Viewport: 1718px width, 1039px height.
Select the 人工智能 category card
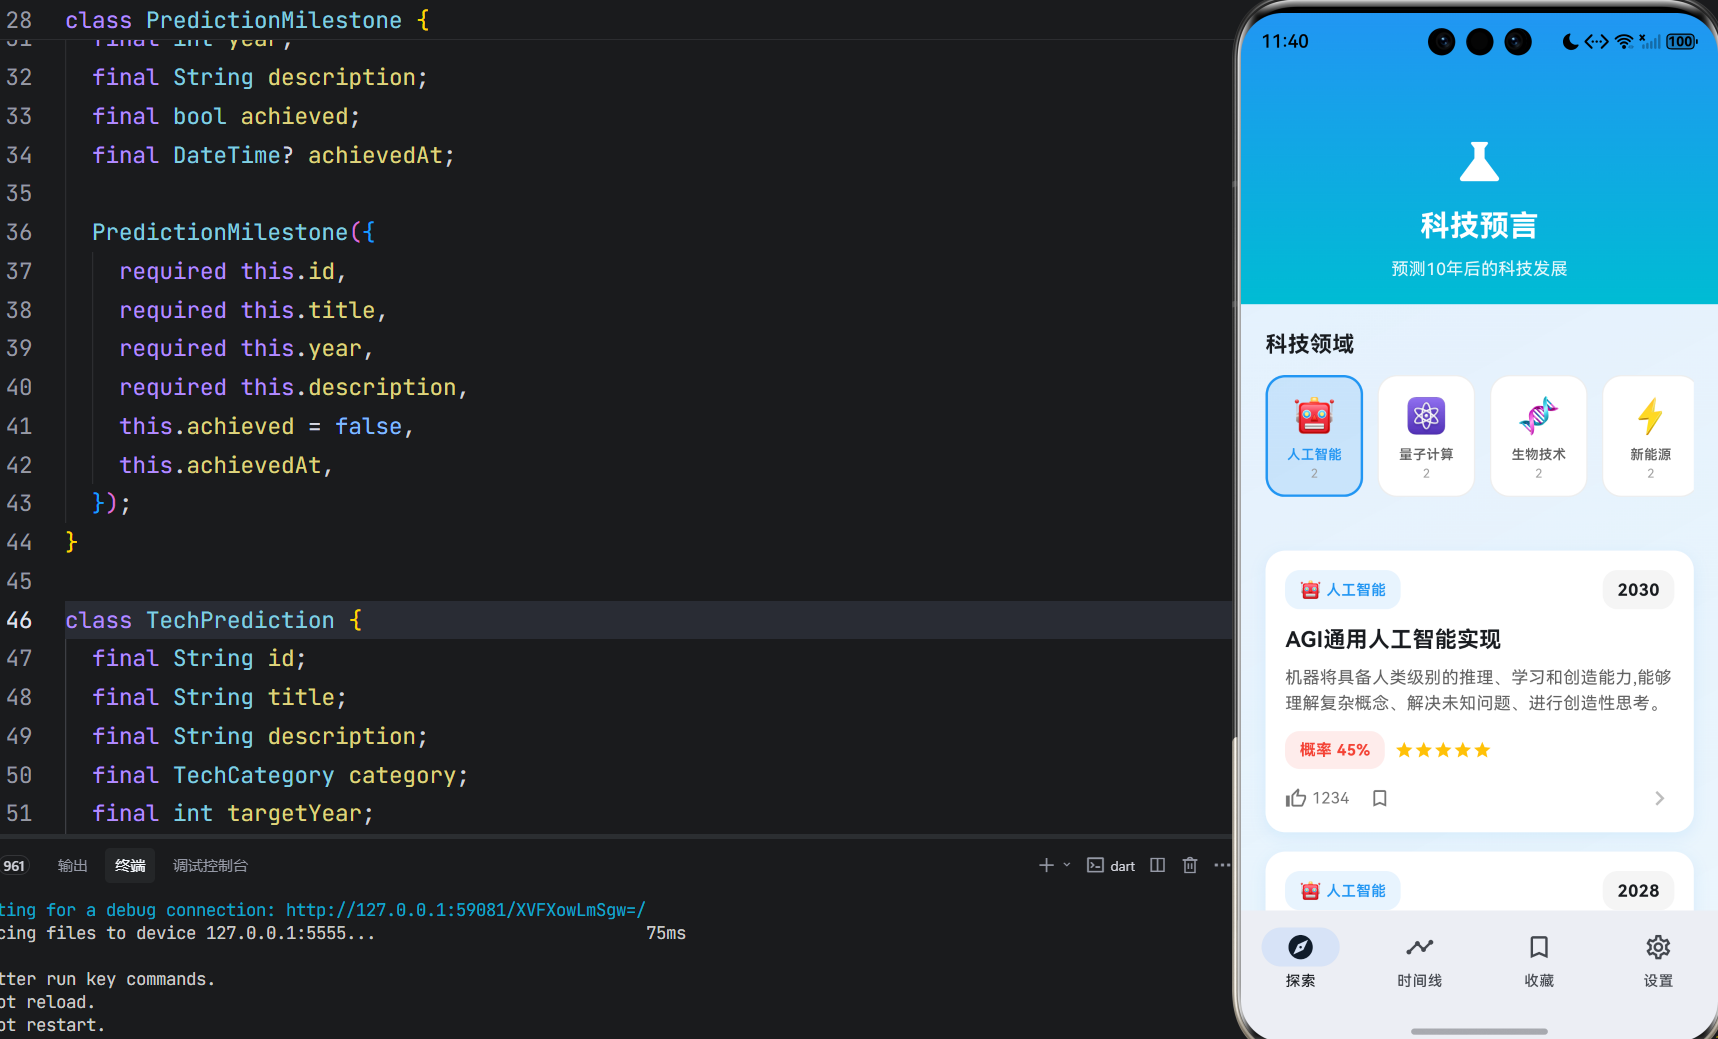coord(1314,436)
